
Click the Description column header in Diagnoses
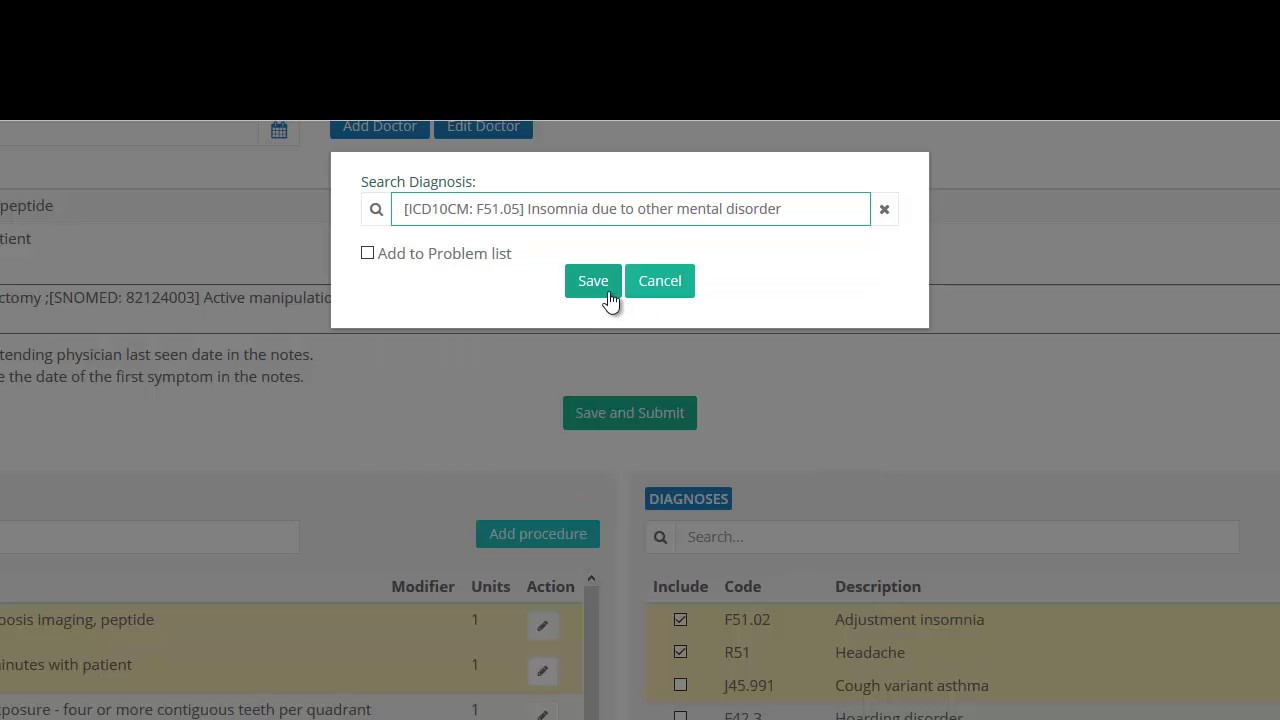point(878,587)
